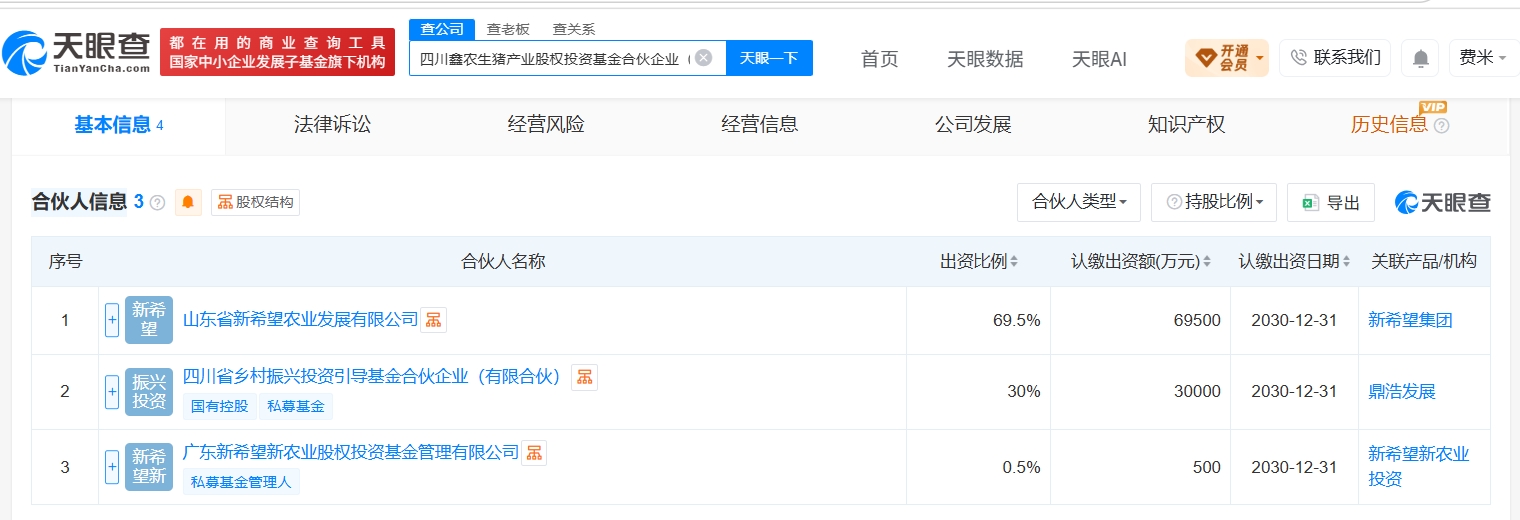Screen dimensions: 1520x520
Task: Expand row 1 with the plus button
Action: (112, 320)
